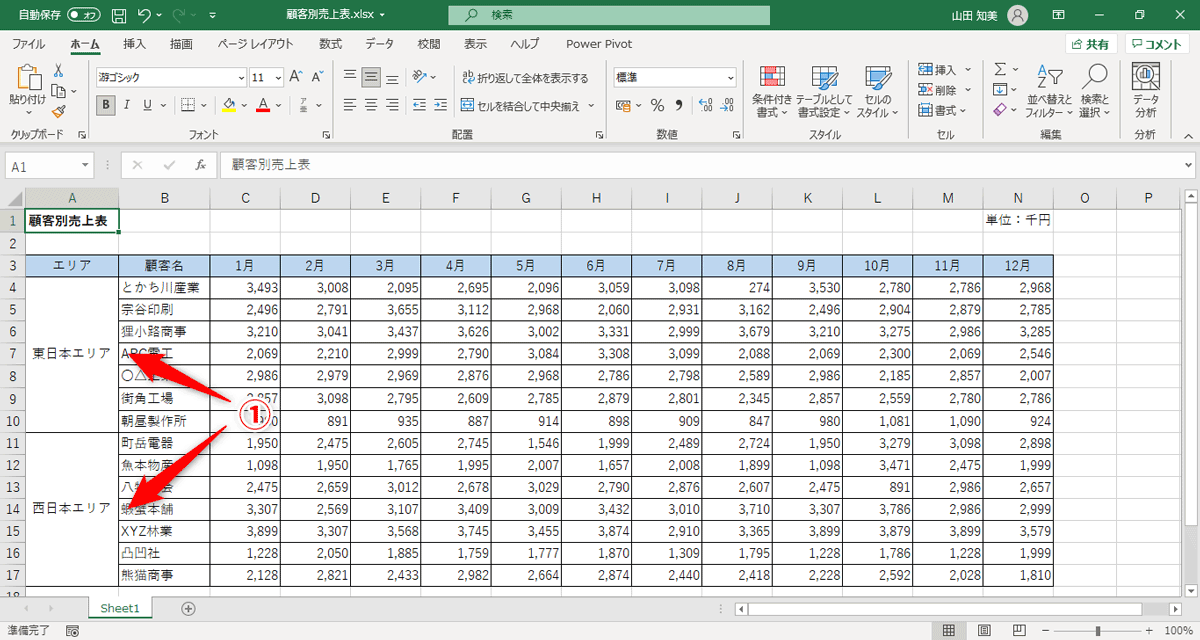1200x640 pixels.
Task: Expand the formula bar chevron
Action: pos(1188,166)
